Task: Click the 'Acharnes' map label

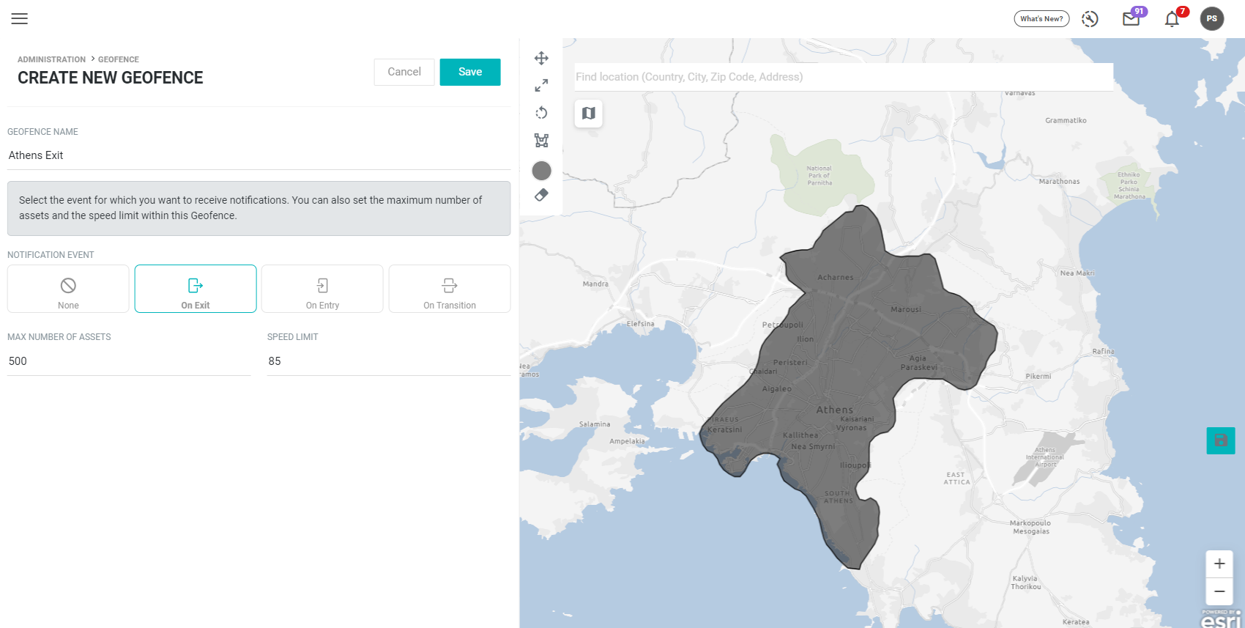Action: 835,277
